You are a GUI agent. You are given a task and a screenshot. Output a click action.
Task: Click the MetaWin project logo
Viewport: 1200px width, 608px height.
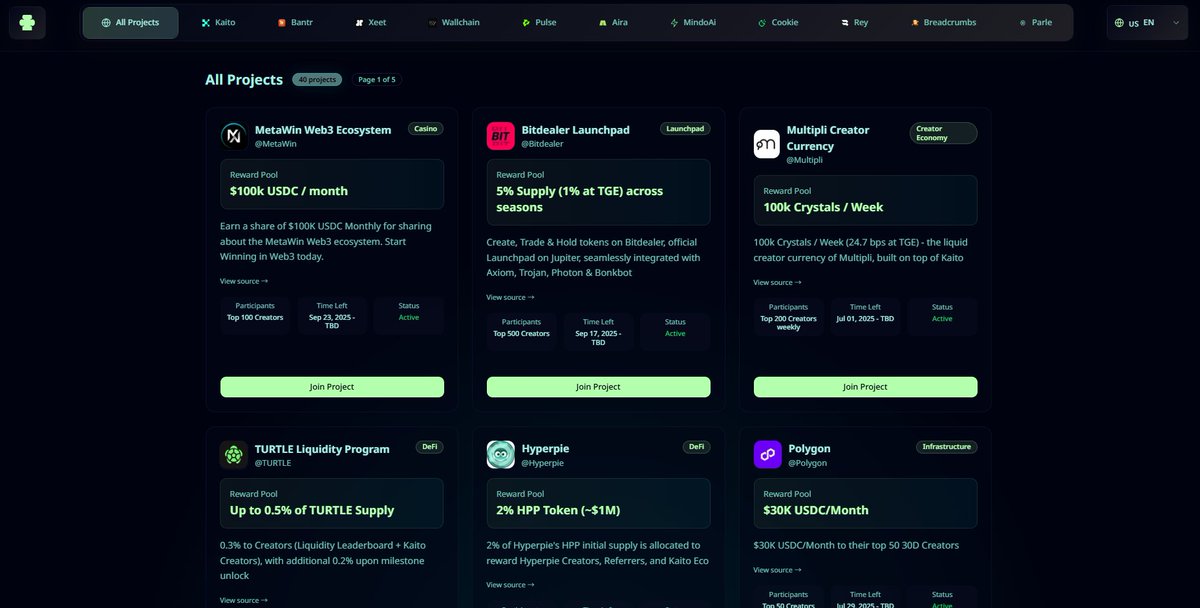tap(234, 136)
